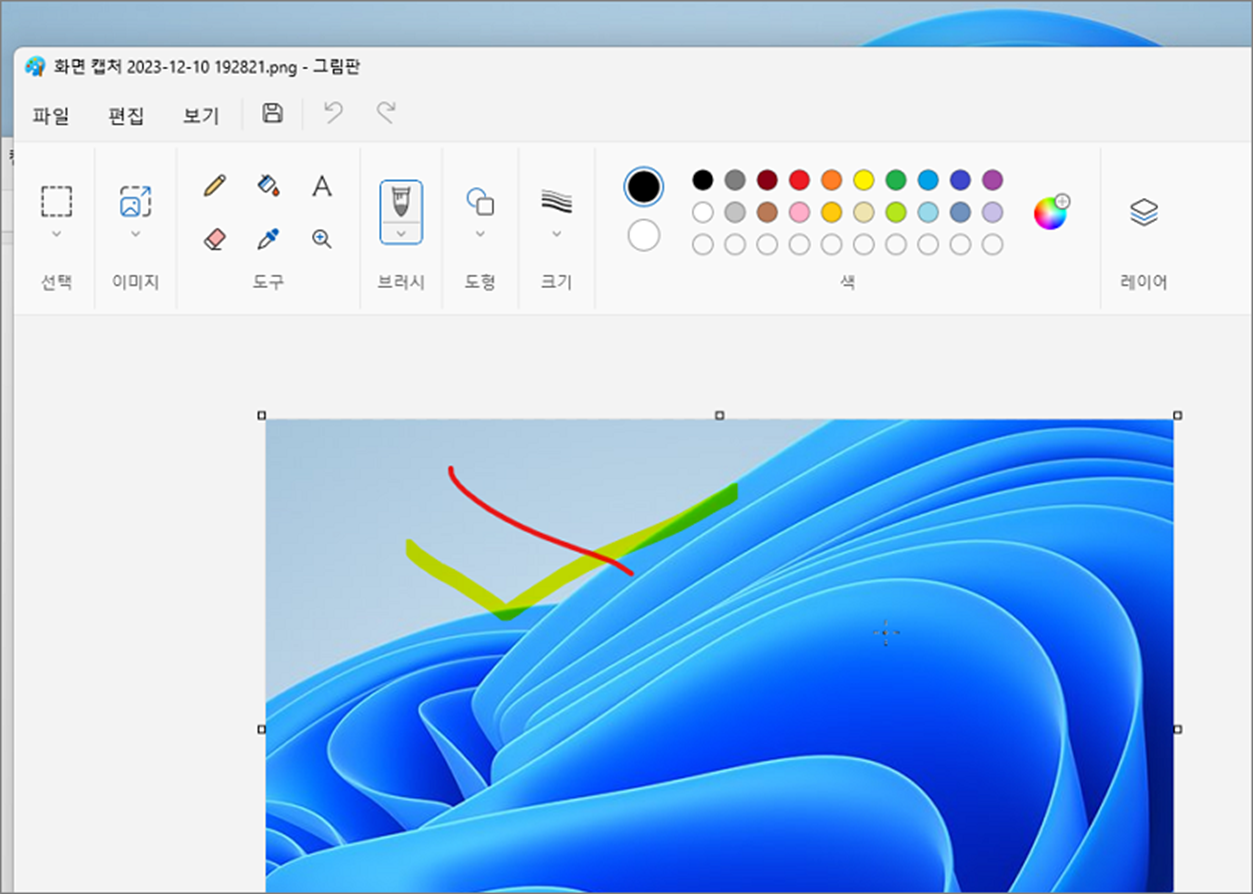The height and width of the screenshot is (894, 1253).
Task: Open the 파일 menu
Action: tap(51, 115)
